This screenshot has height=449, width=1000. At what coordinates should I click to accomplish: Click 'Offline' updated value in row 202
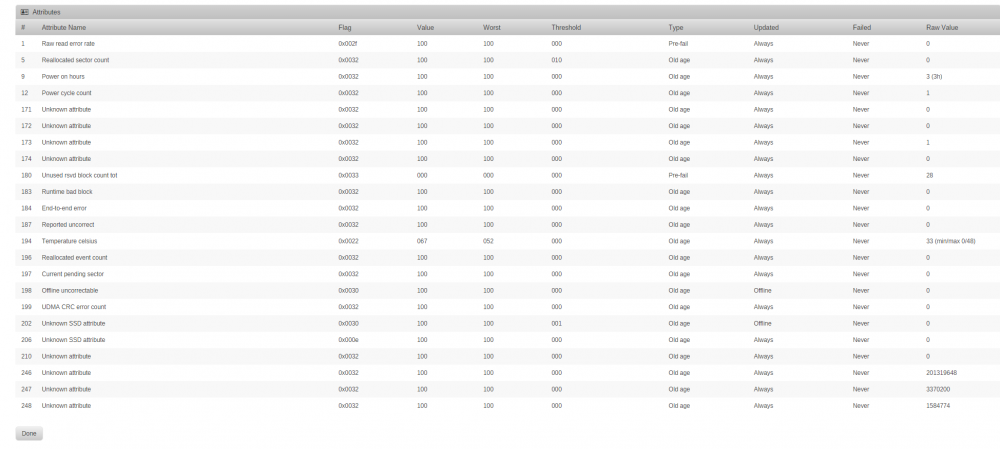point(762,323)
